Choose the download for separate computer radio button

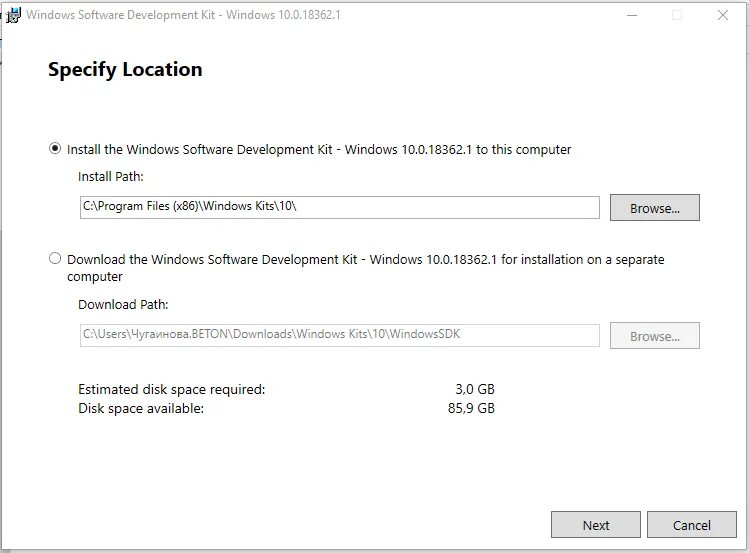[x=55, y=258]
